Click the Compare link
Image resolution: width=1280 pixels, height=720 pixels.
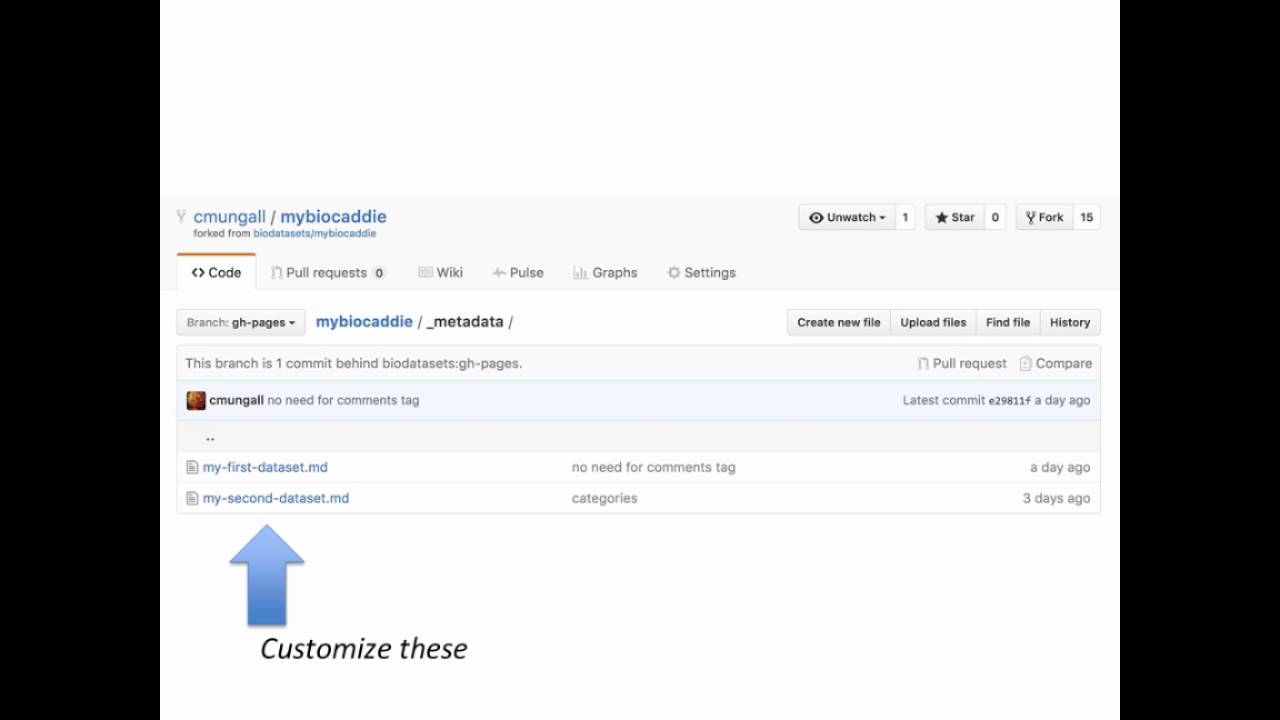(x=1056, y=363)
